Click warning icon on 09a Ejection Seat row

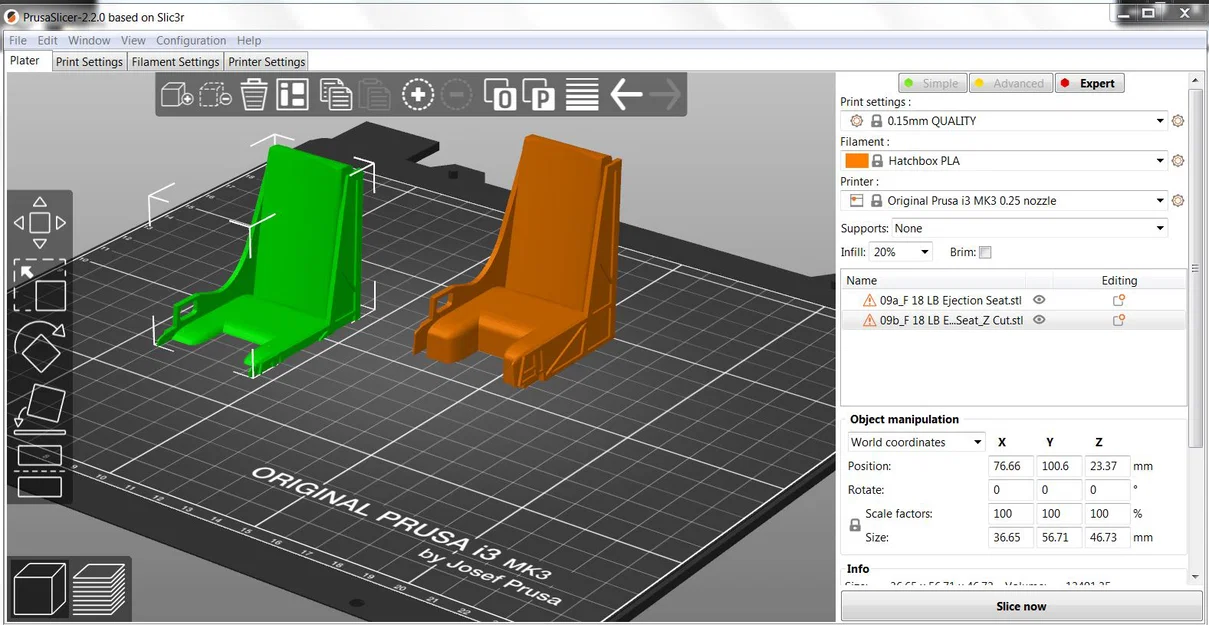click(x=868, y=300)
